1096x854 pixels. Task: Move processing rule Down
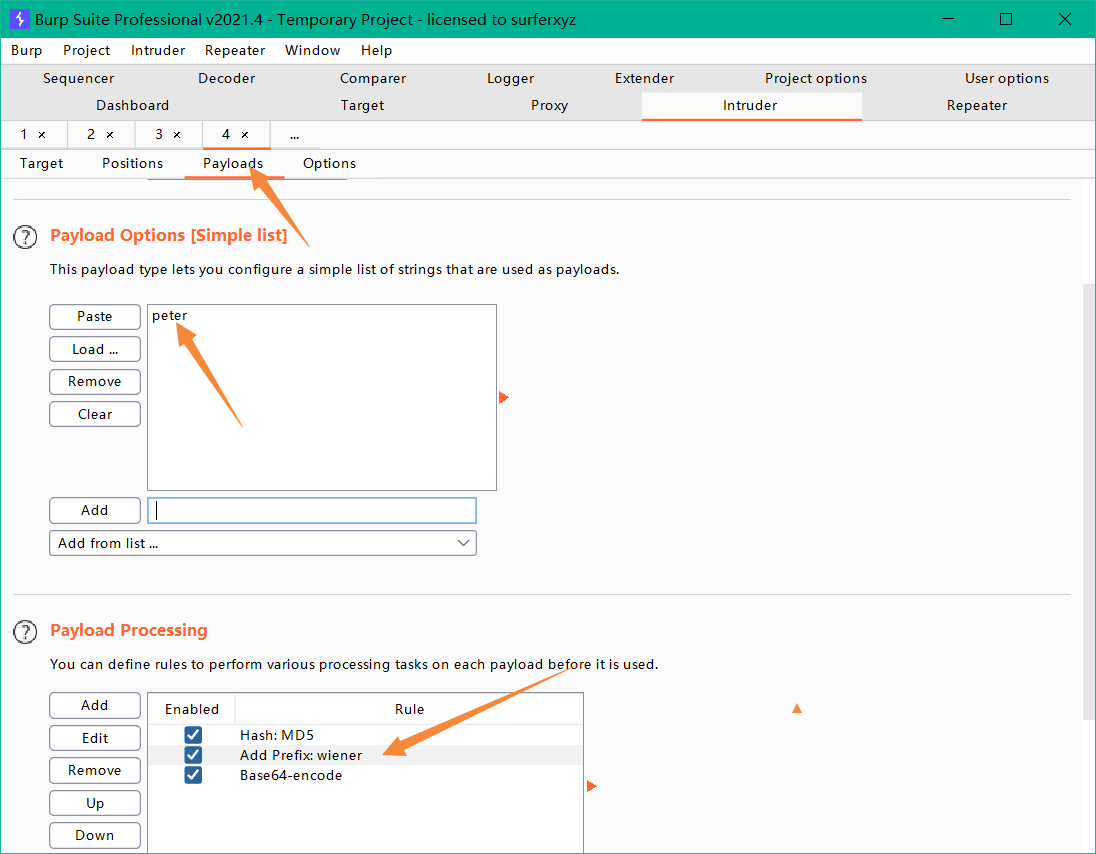coord(95,835)
